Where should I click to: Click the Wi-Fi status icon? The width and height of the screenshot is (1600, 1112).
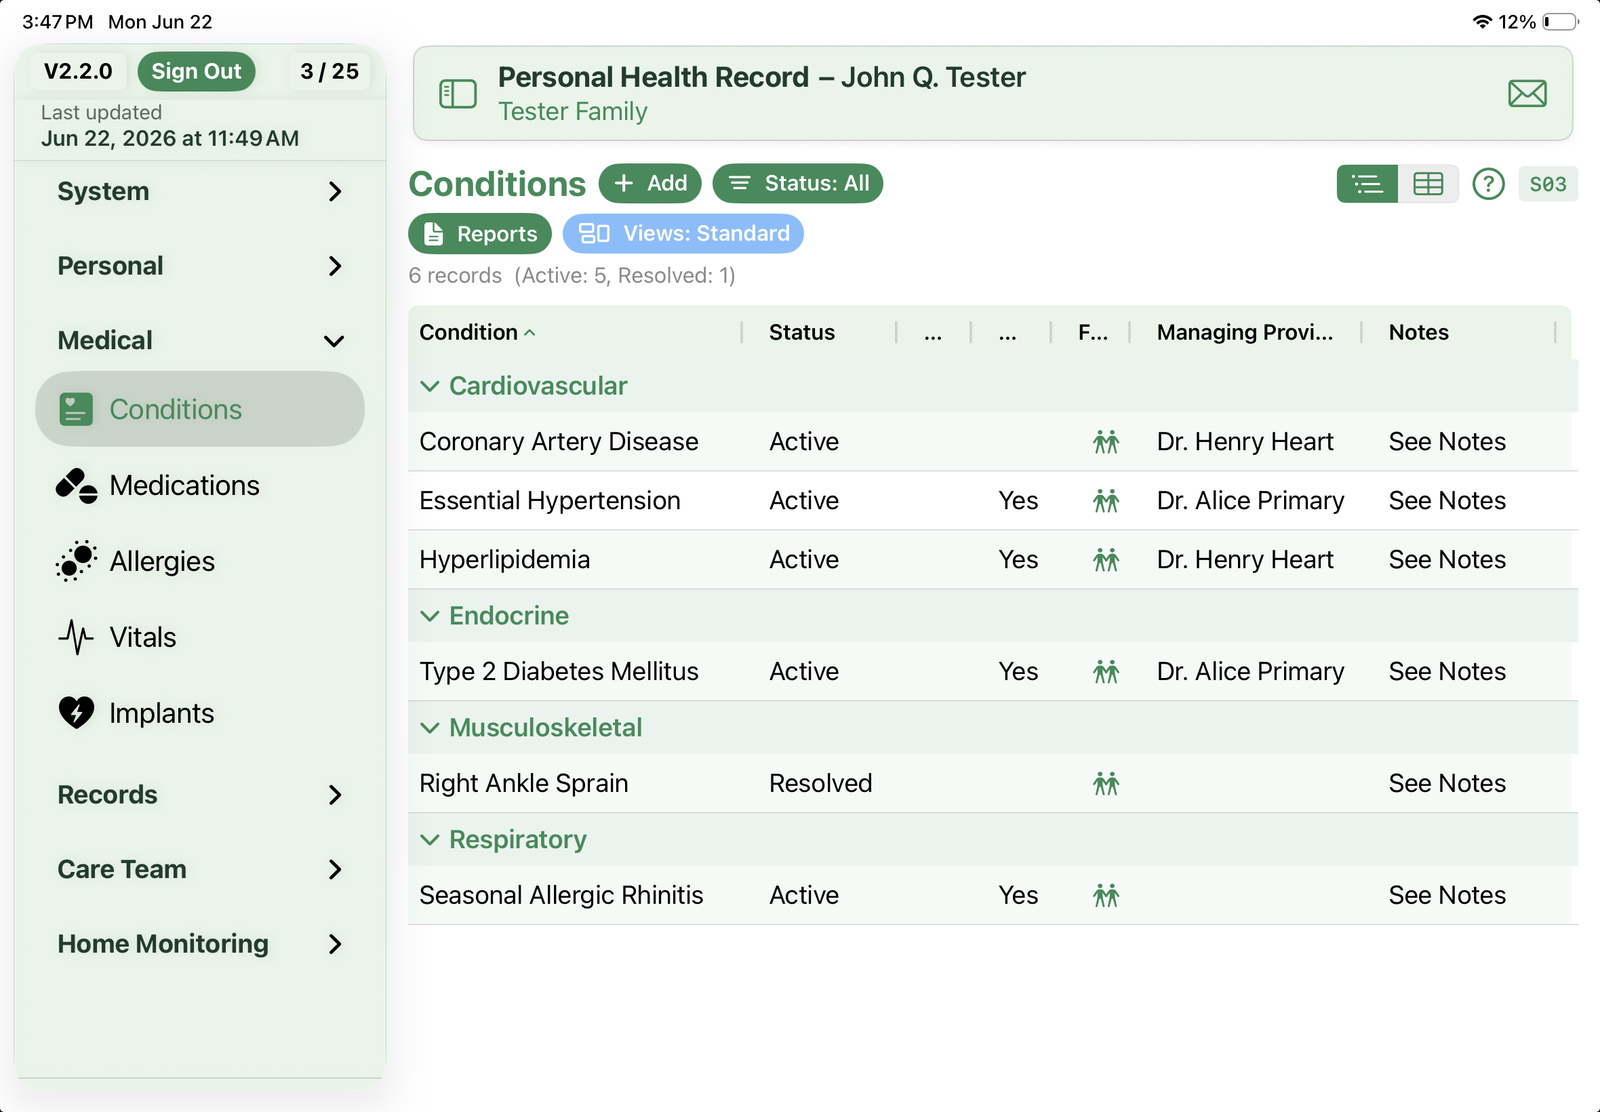coord(1482,22)
